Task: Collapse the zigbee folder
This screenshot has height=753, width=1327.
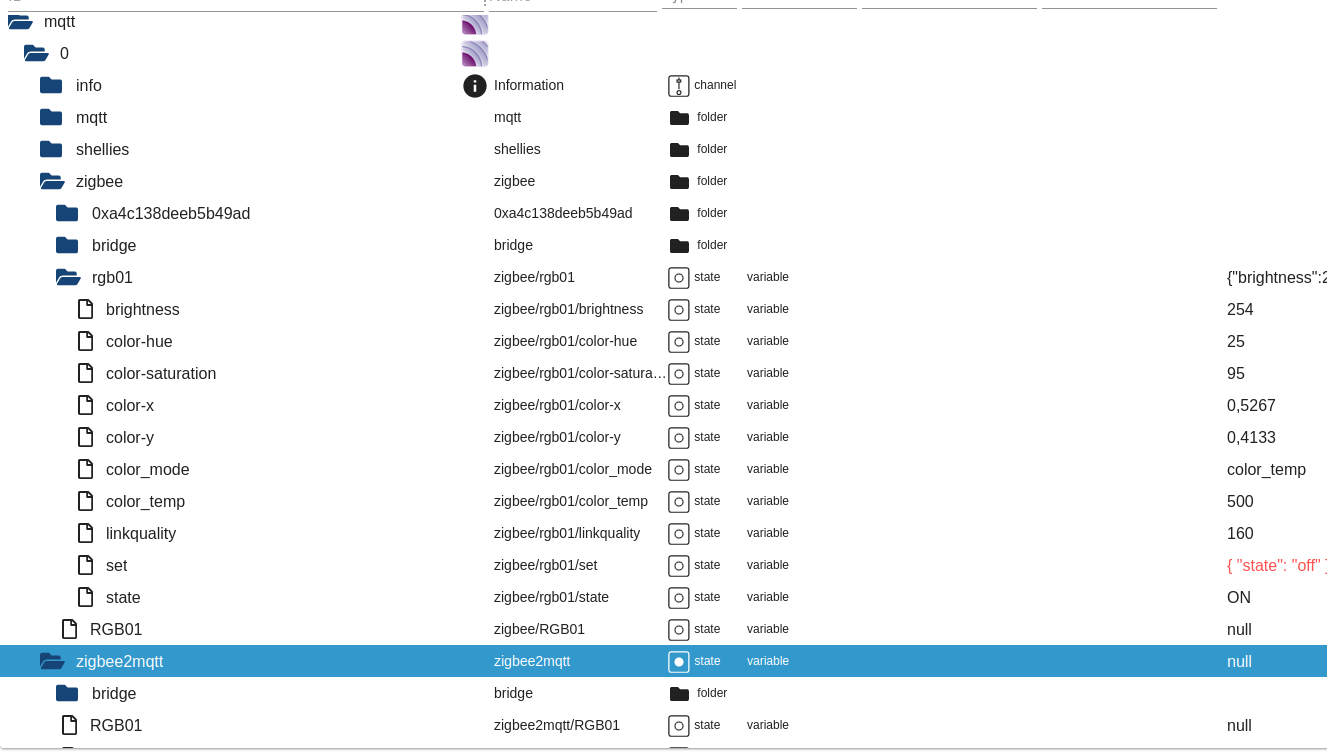Action: pos(52,181)
